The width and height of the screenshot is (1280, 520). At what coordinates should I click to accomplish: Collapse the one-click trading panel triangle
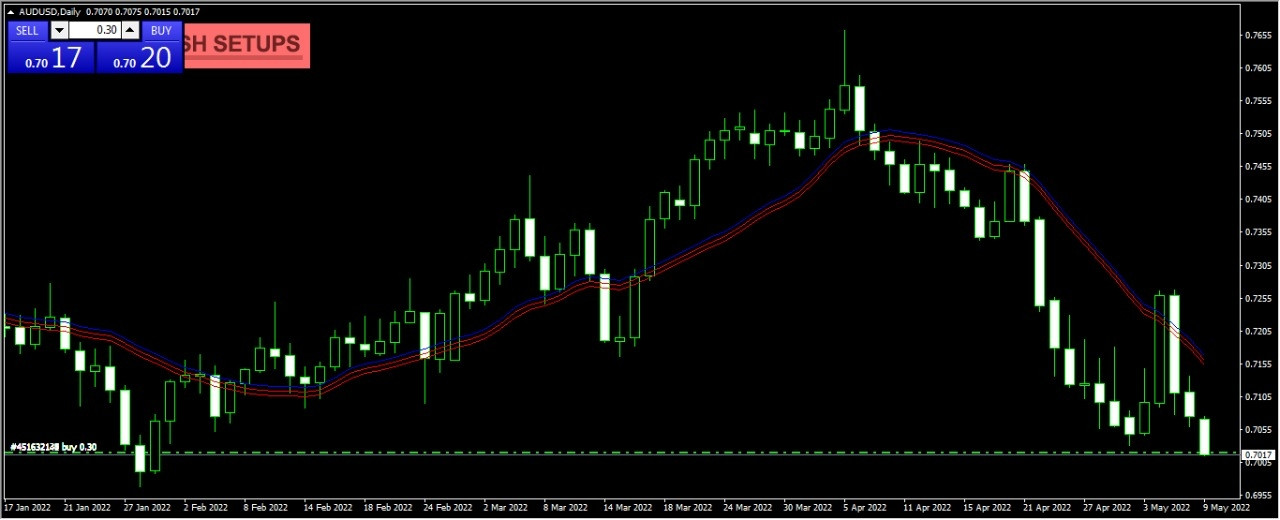tap(10, 11)
